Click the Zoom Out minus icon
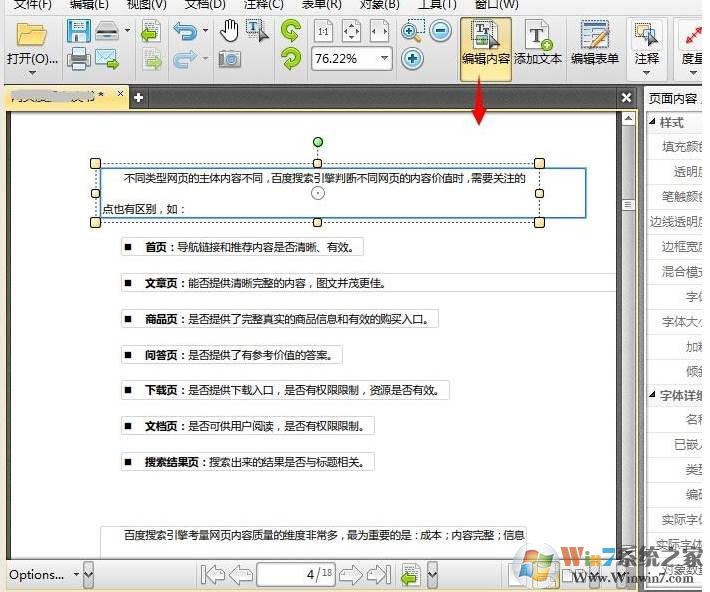This screenshot has height=592, width=710. tap(441, 31)
